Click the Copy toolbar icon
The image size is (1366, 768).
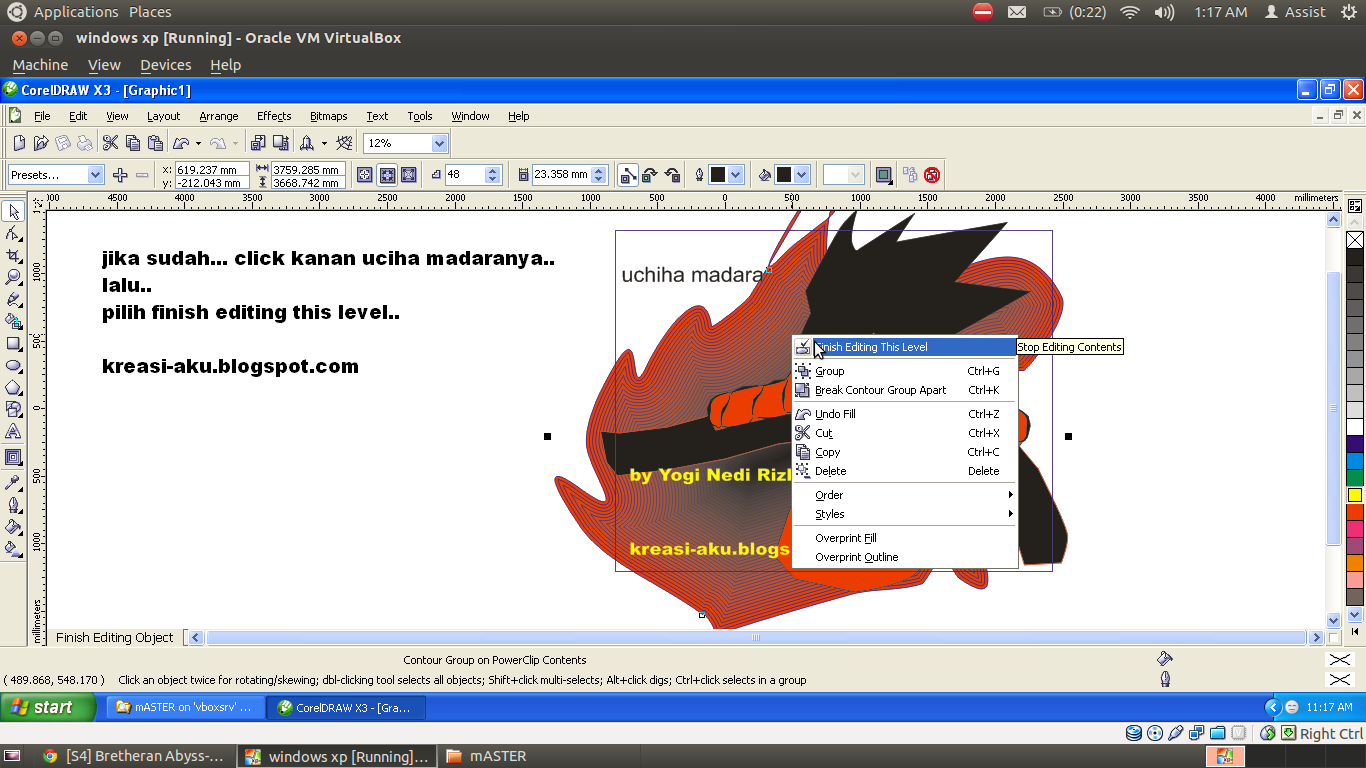pyautogui.click(x=132, y=143)
